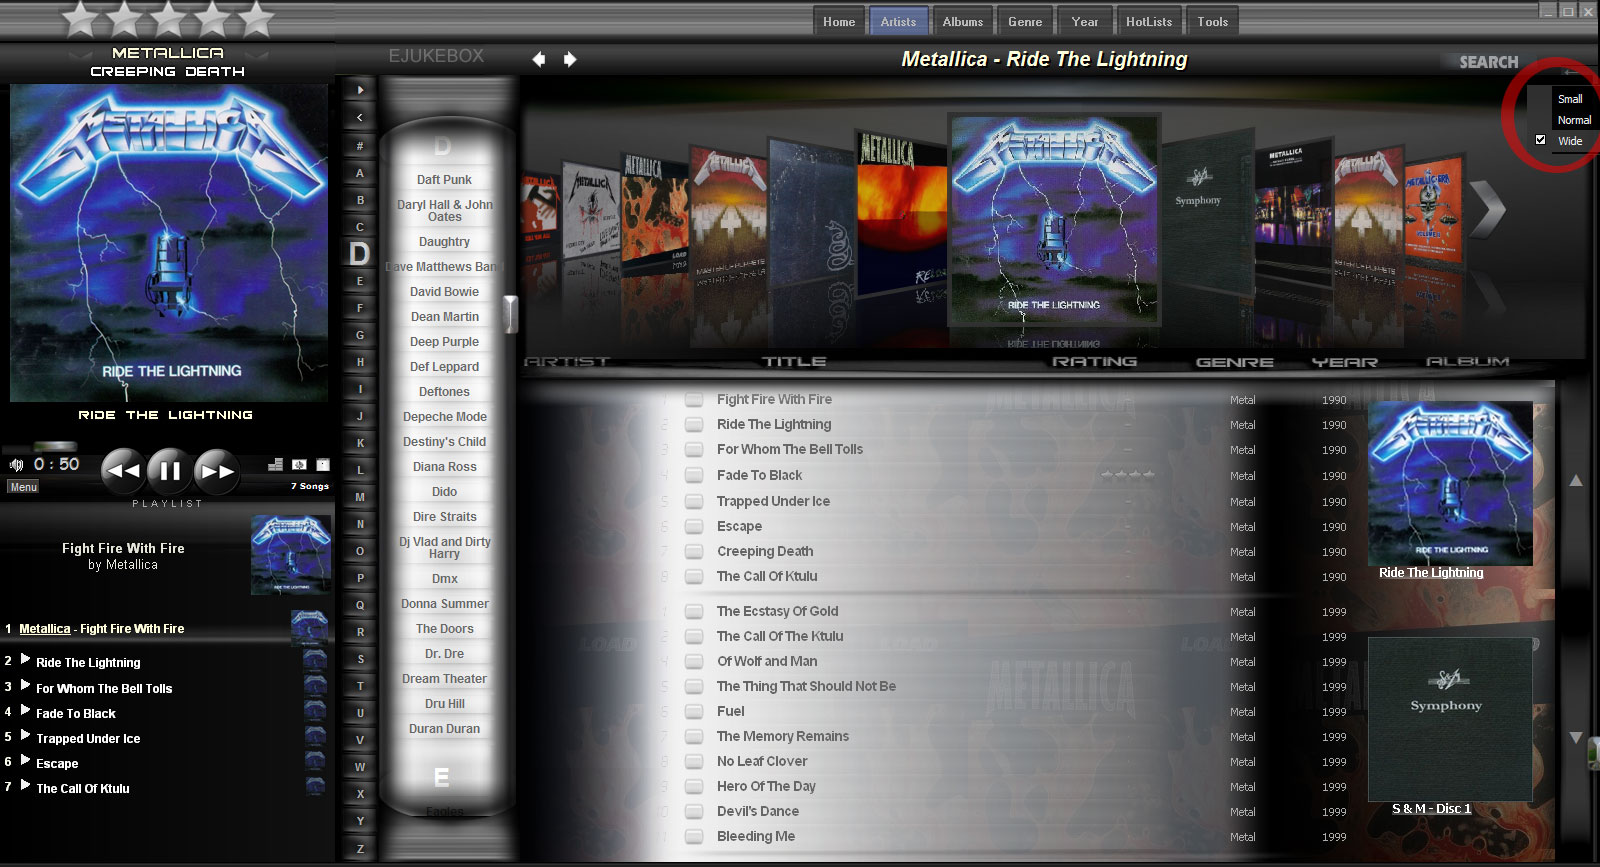Tick the checkbox next to No Leaf Clover
Viewport: 1600px width, 867px height.
tap(694, 761)
